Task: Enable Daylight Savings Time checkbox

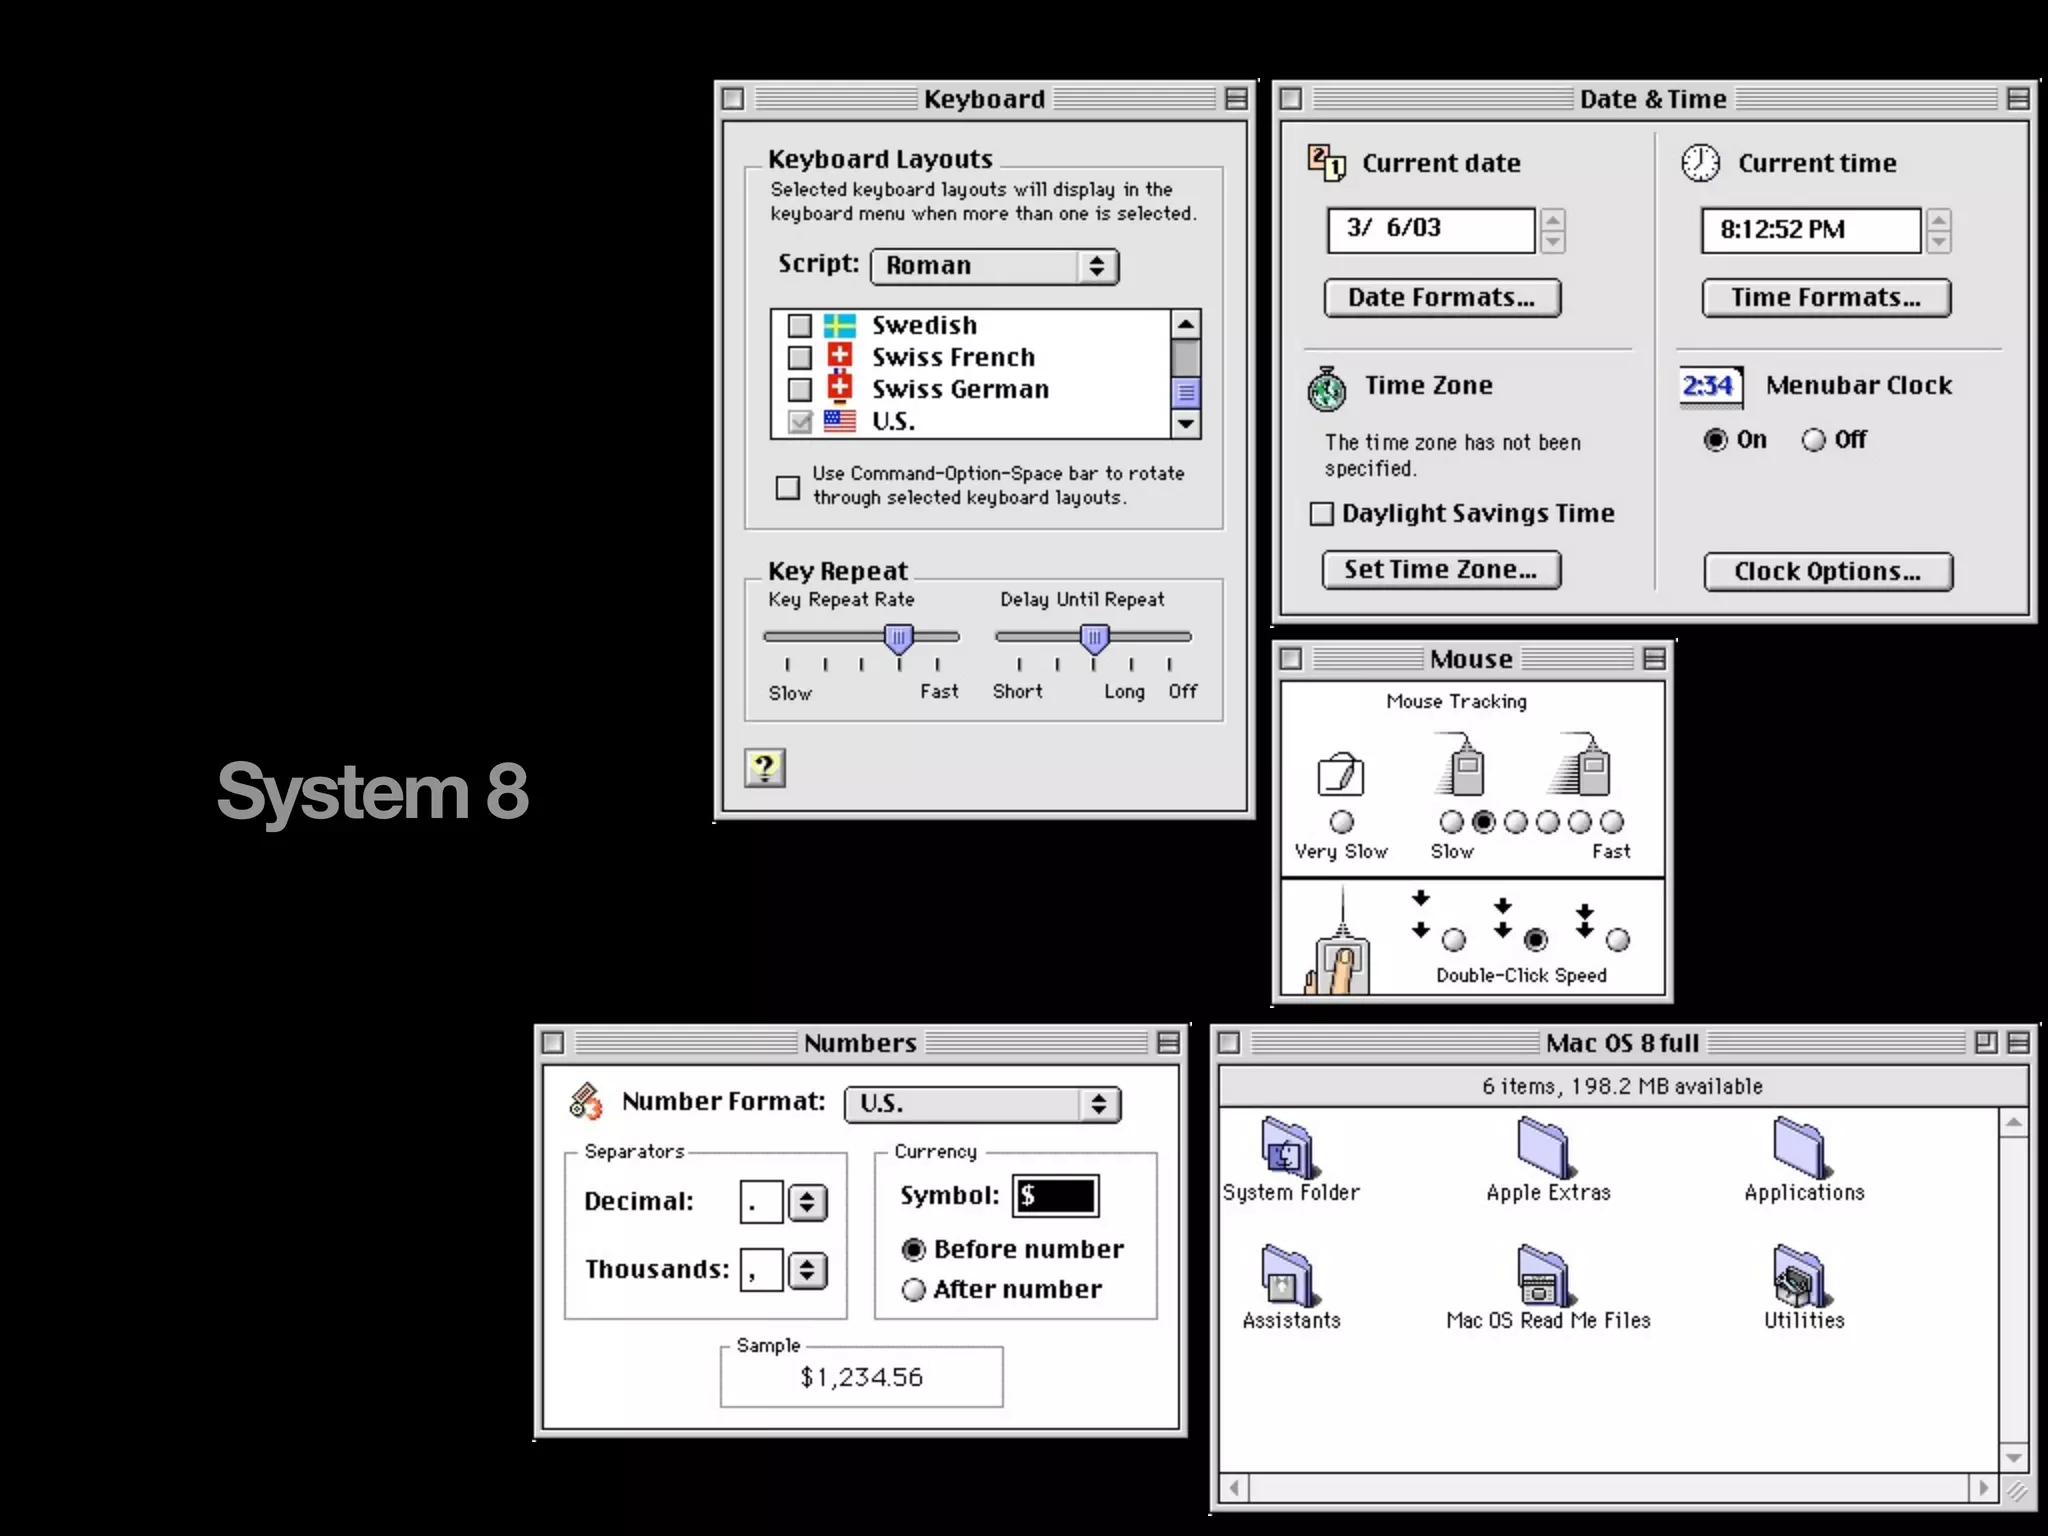Action: pyautogui.click(x=1322, y=513)
